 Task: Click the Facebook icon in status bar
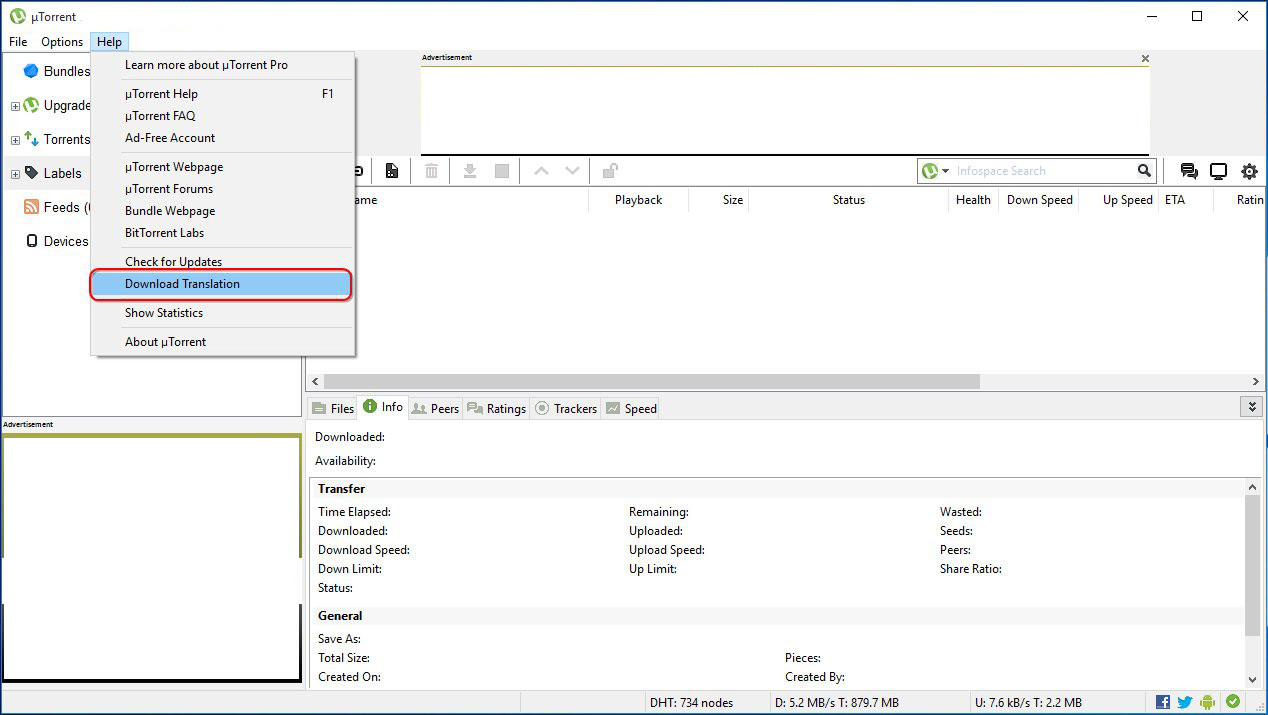point(1163,702)
